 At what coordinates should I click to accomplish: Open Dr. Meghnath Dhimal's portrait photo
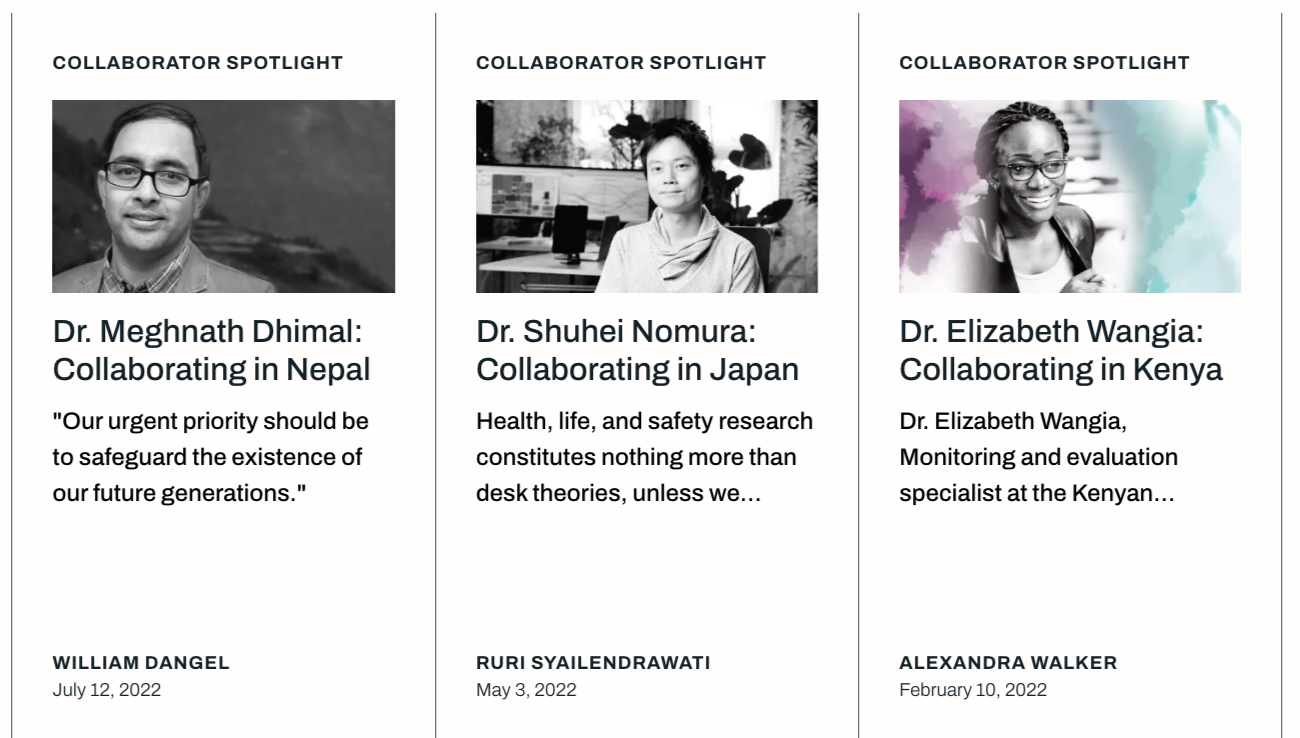pyautogui.click(x=223, y=196)
